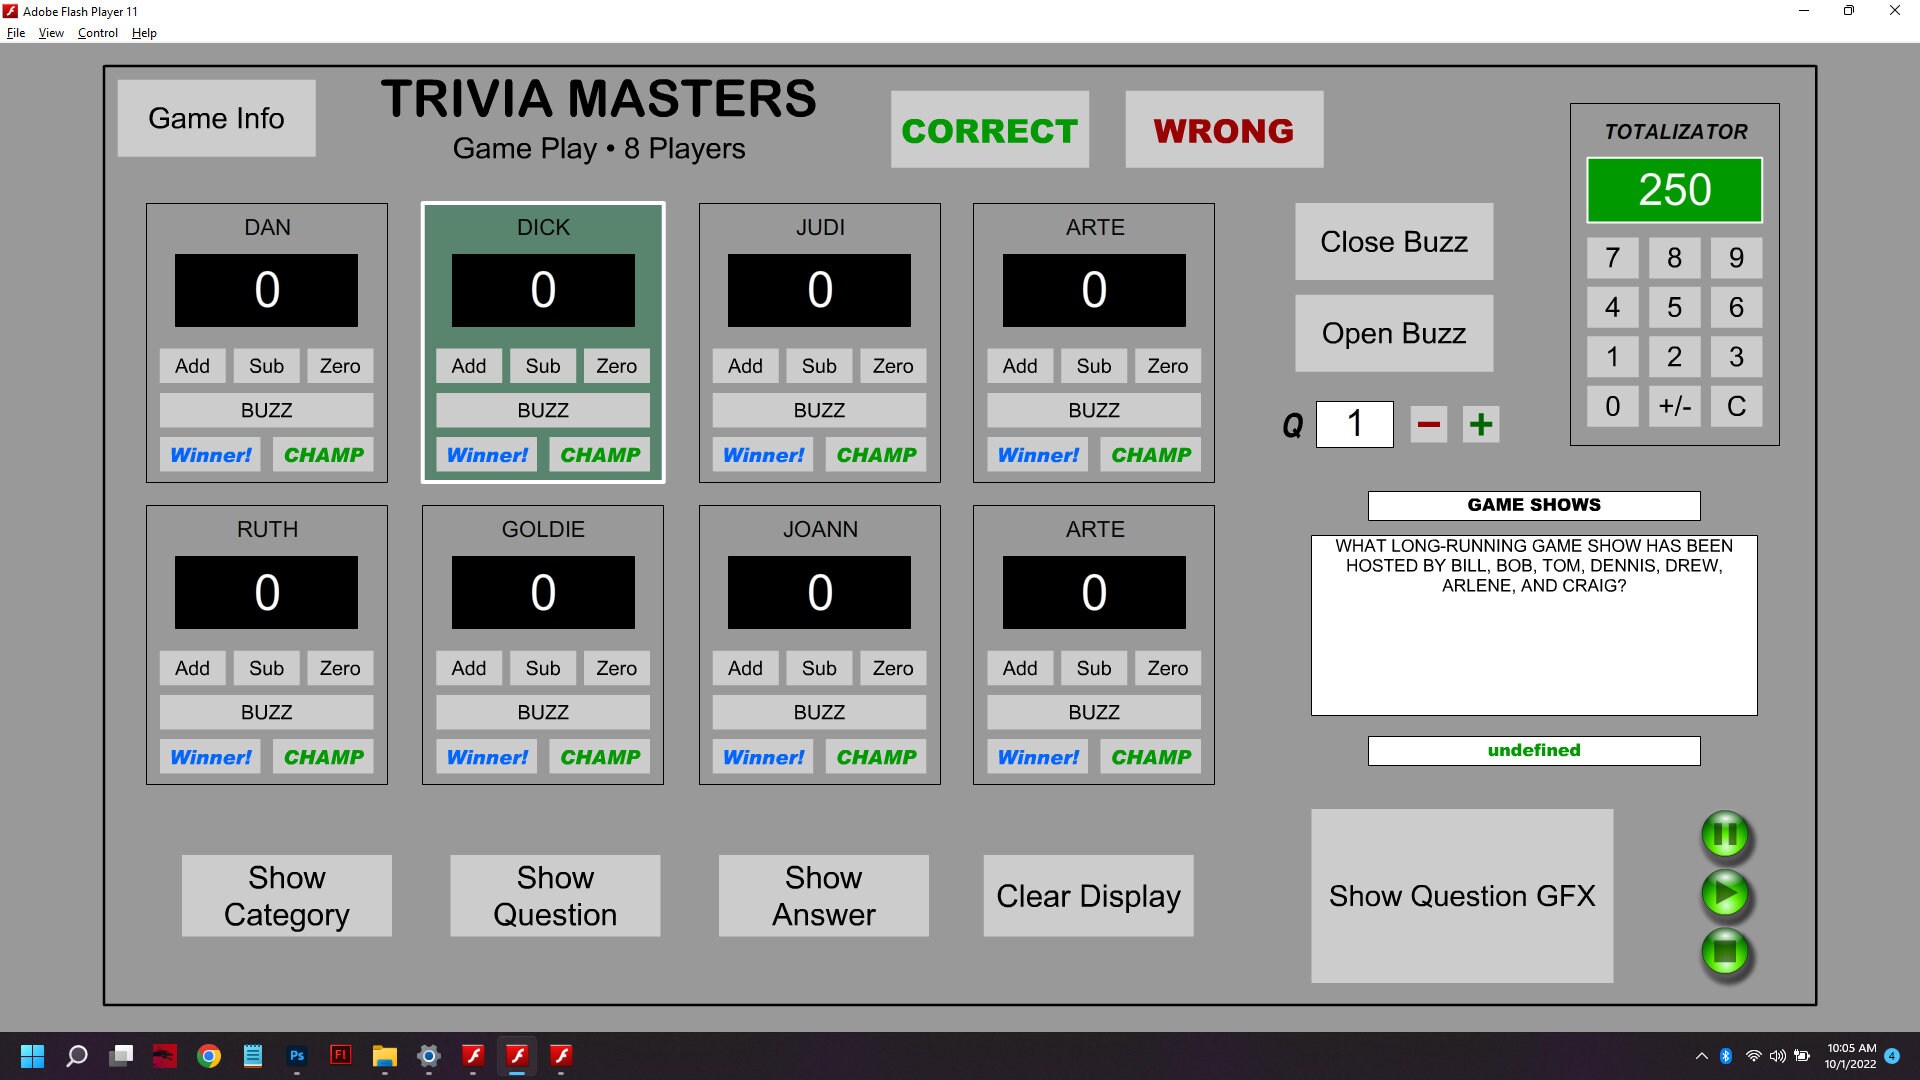The width and height of the screenshot is (1920, 1080).
Task: Open Photoshop from the taskbar
Action: click(x=297, y=1056)
